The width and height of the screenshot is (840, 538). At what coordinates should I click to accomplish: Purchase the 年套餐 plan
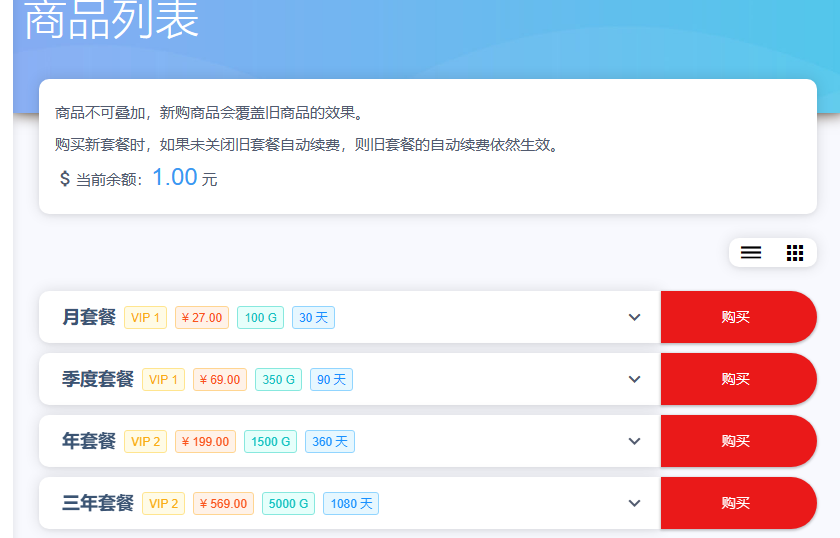[x=737, y=441]
